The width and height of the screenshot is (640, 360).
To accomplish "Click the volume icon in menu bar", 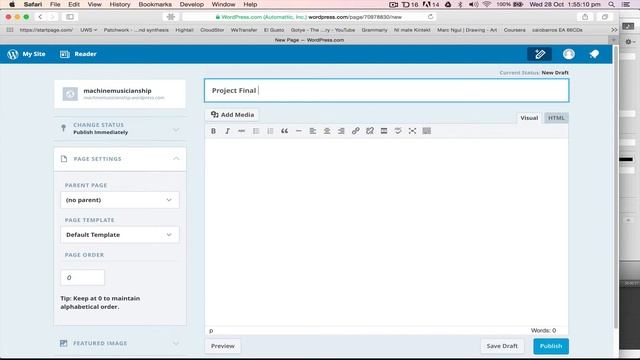I will coord(473,4).
